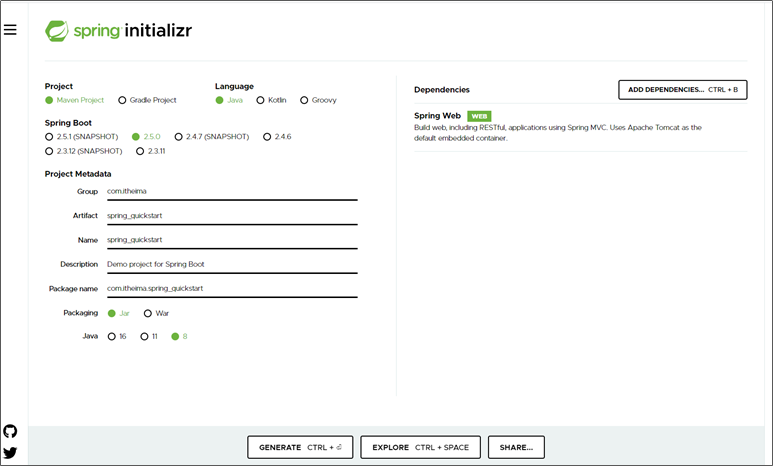Select the Gradle Project radio button

coord(122,100)
